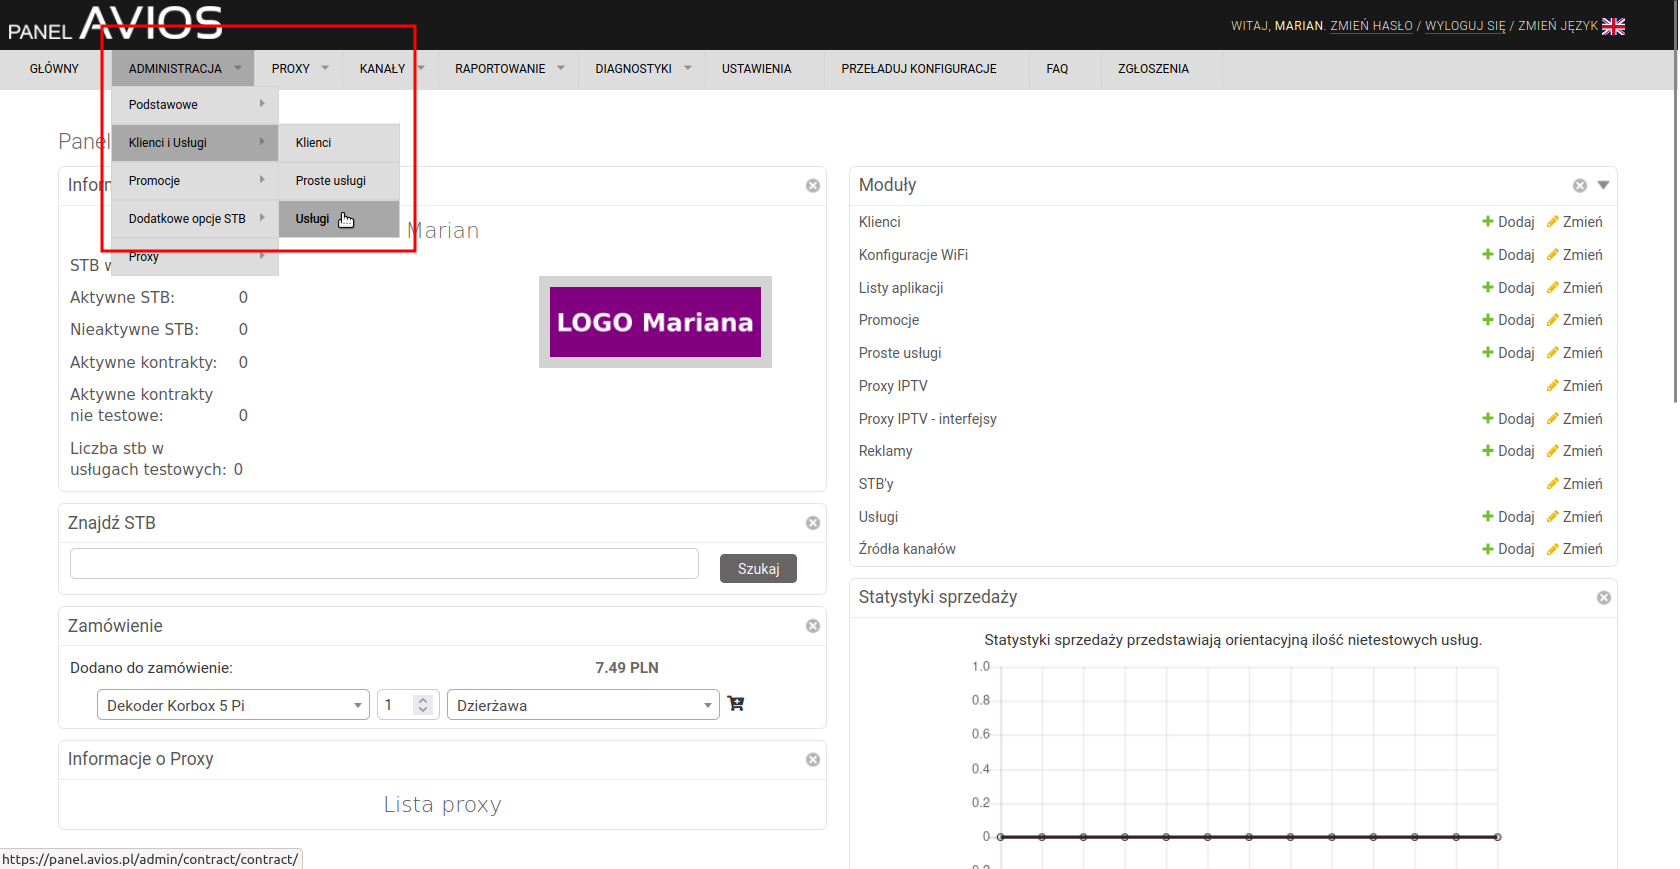Click the Wyloguj się link
The height and width of the screenshot is (869, 1680).
click(x=1465, y=26)
